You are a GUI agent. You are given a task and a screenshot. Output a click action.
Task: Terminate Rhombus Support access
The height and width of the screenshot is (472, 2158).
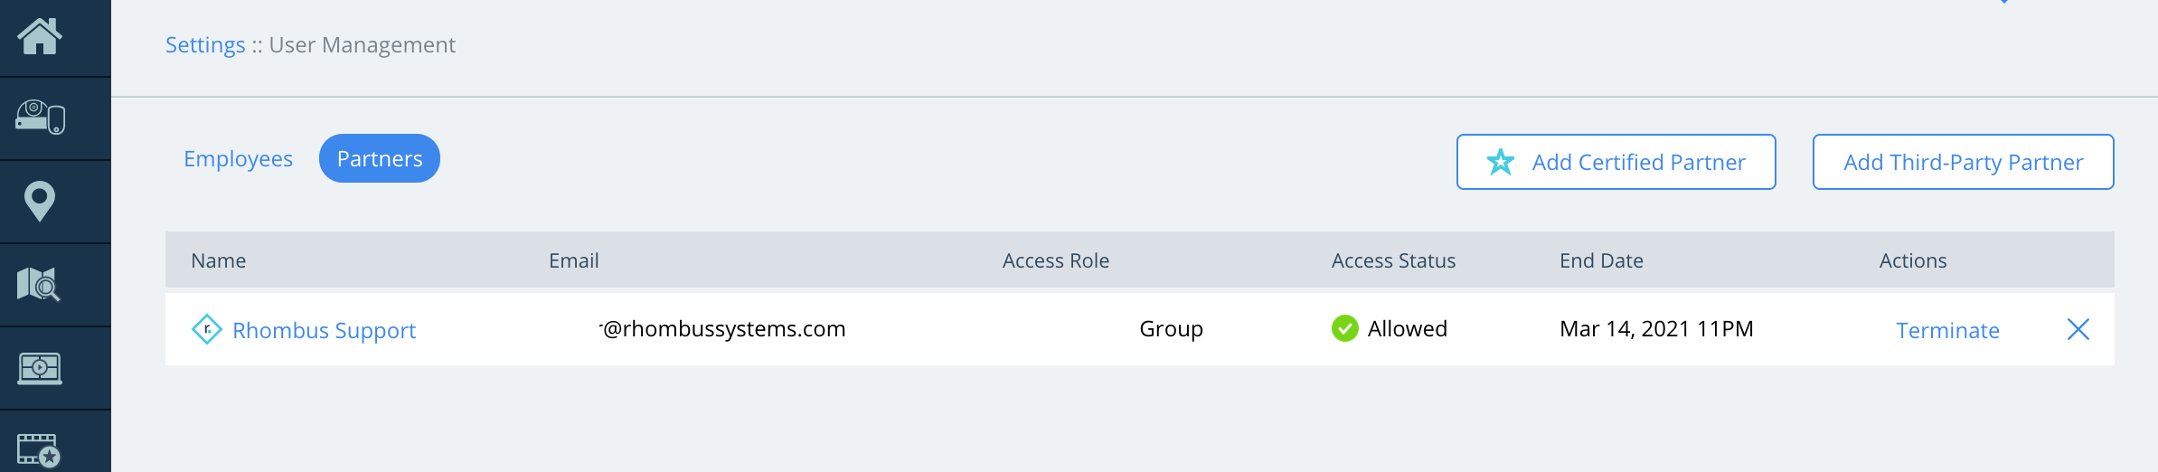point(1947,330)
